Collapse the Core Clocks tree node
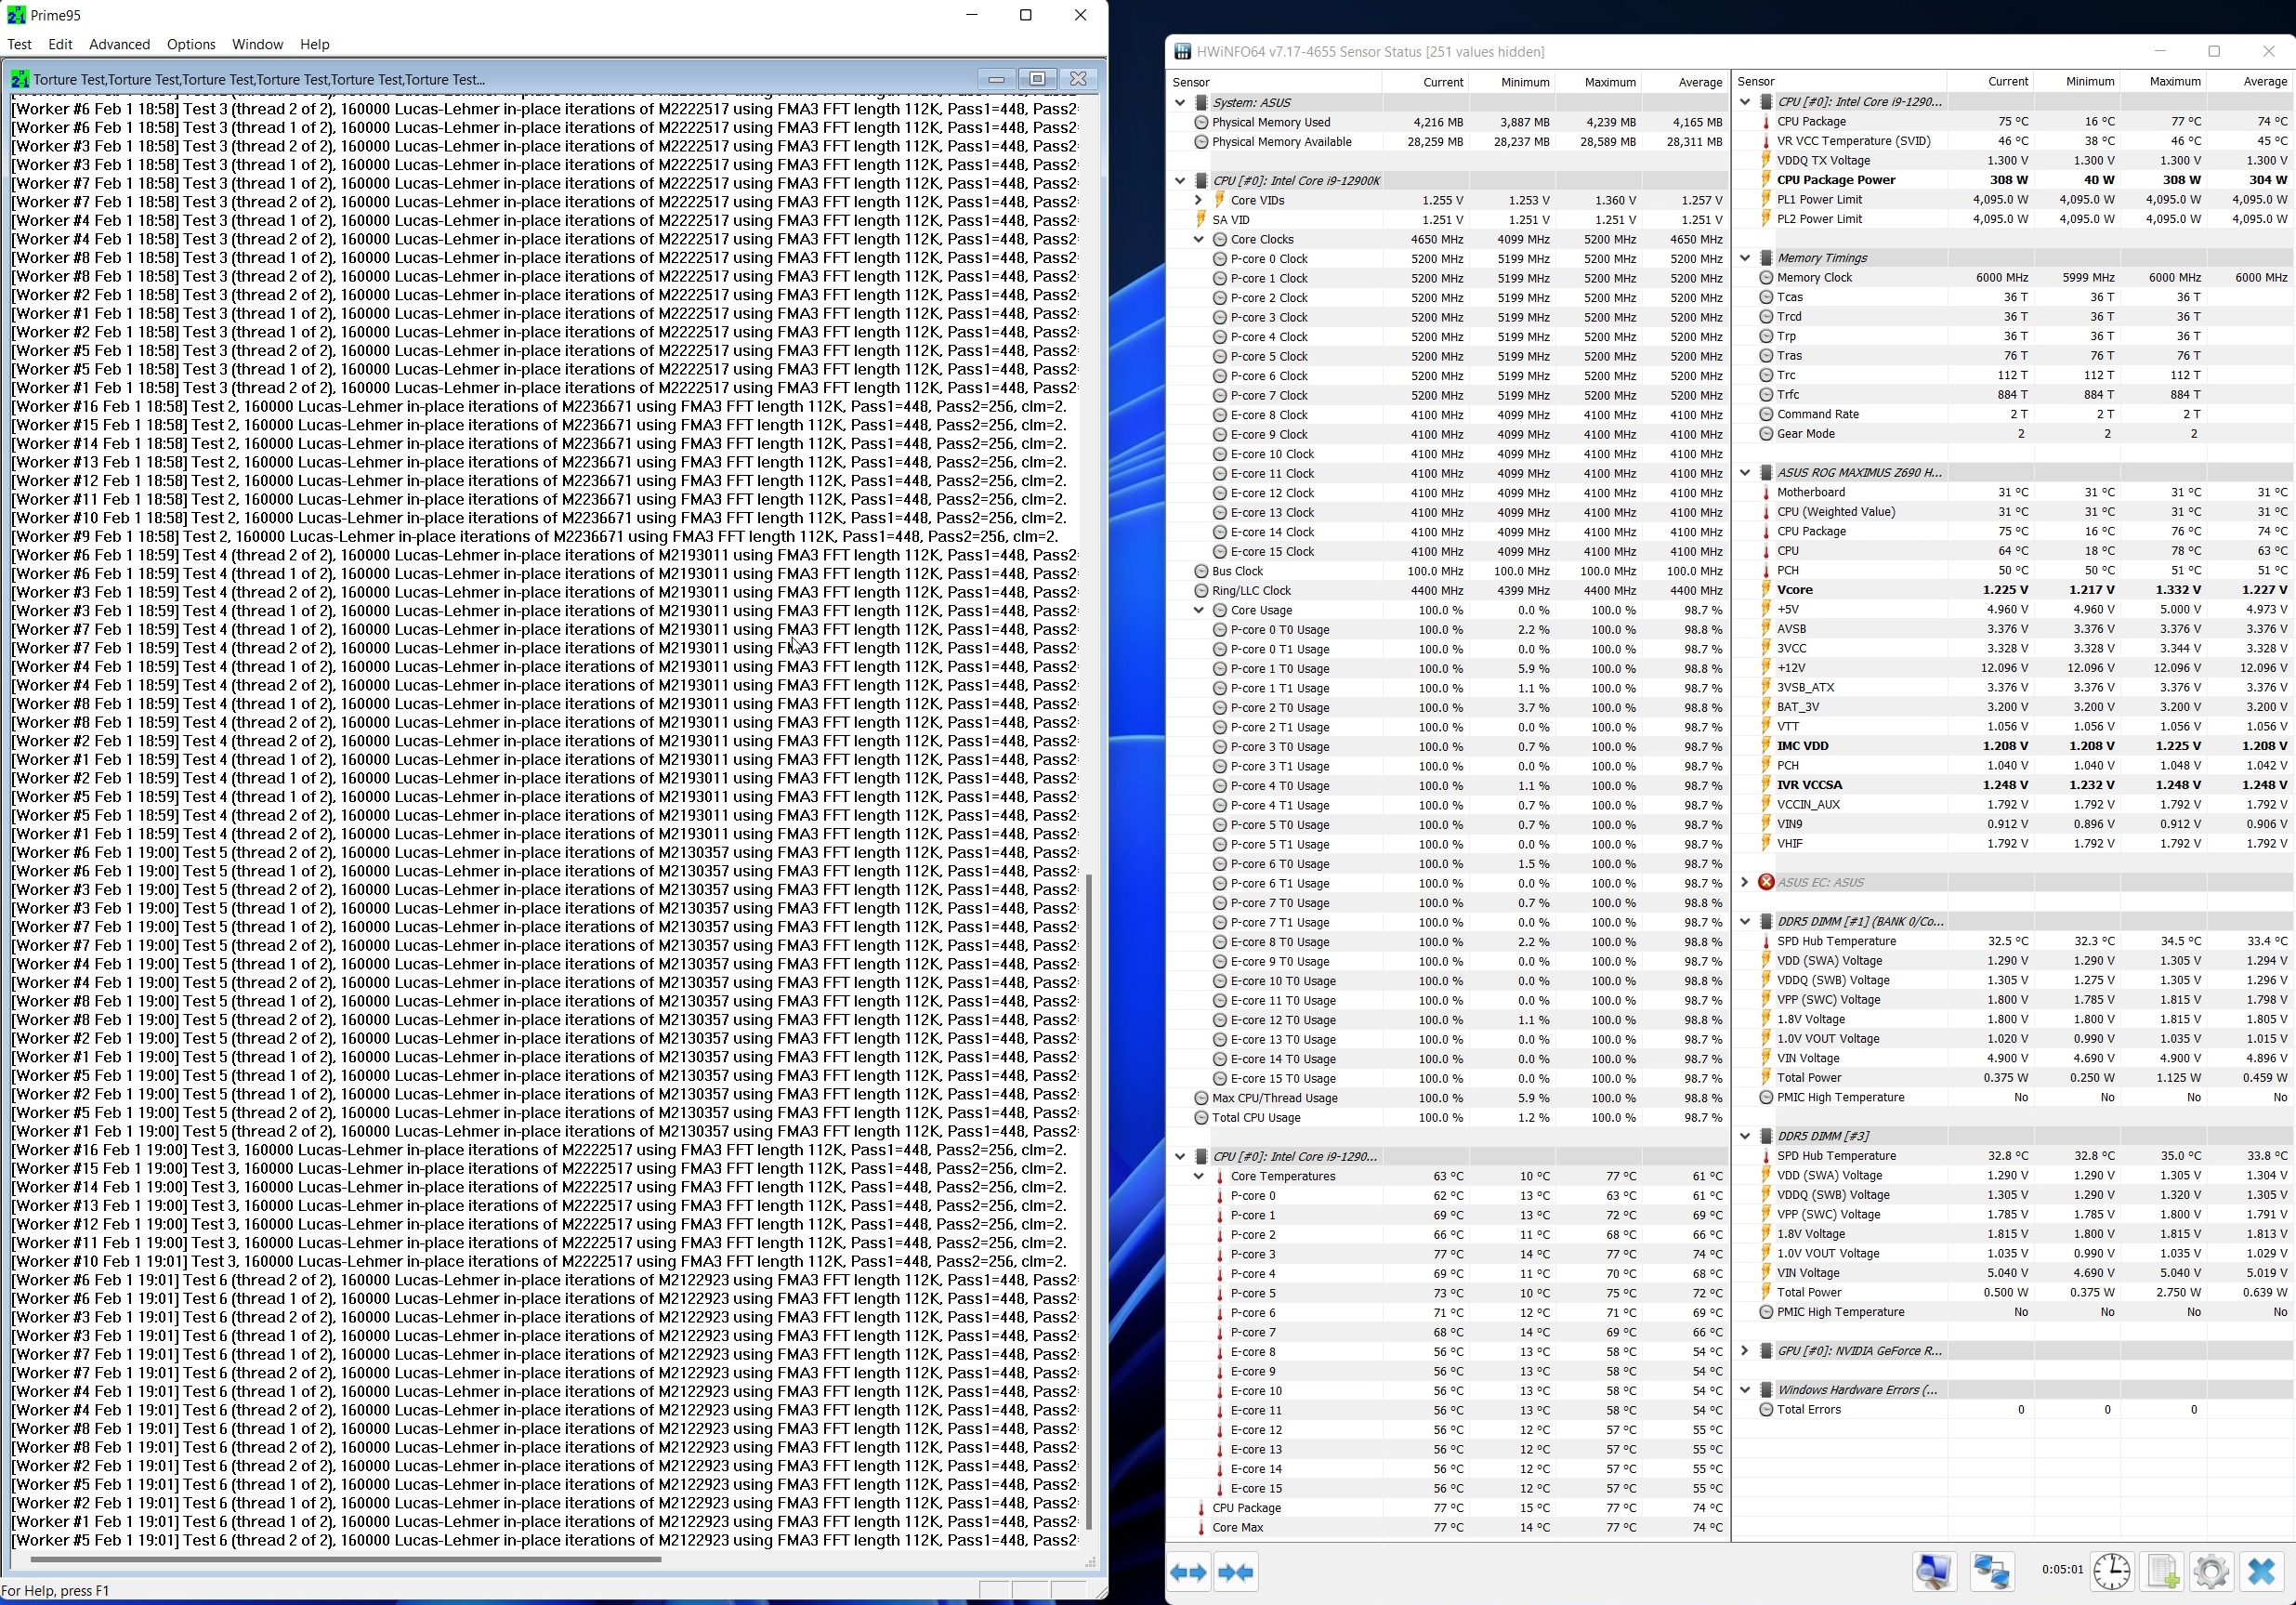This screenshot has height=1605, width=2296. (1198, 239)
